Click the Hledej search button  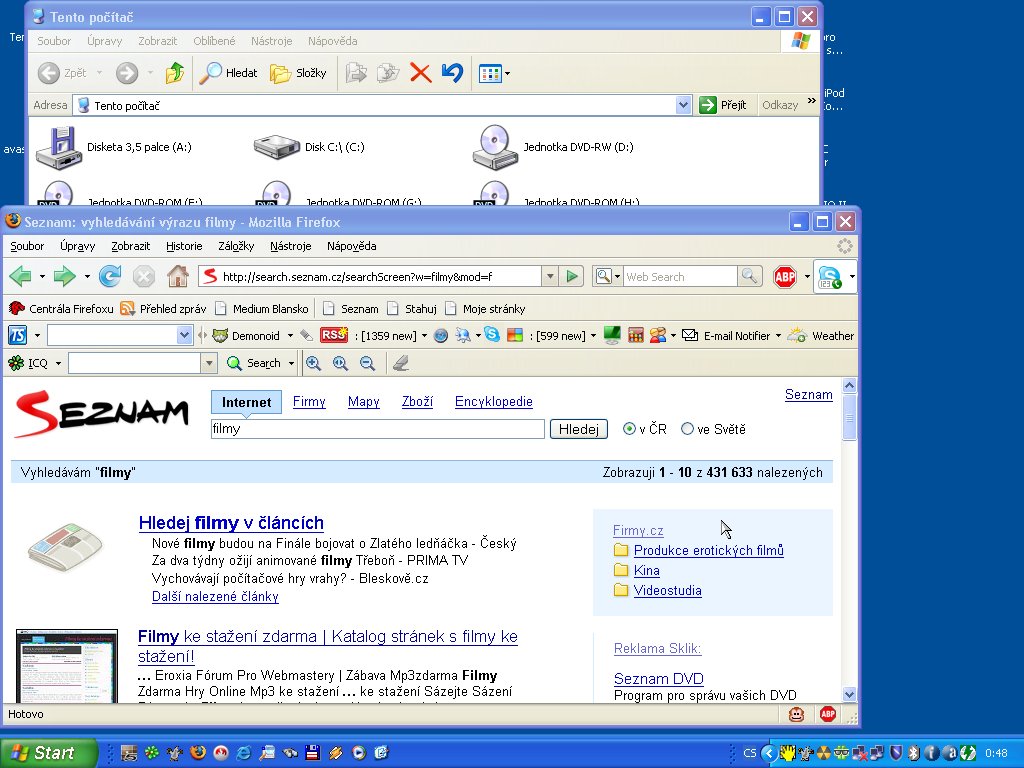(579, 429)
